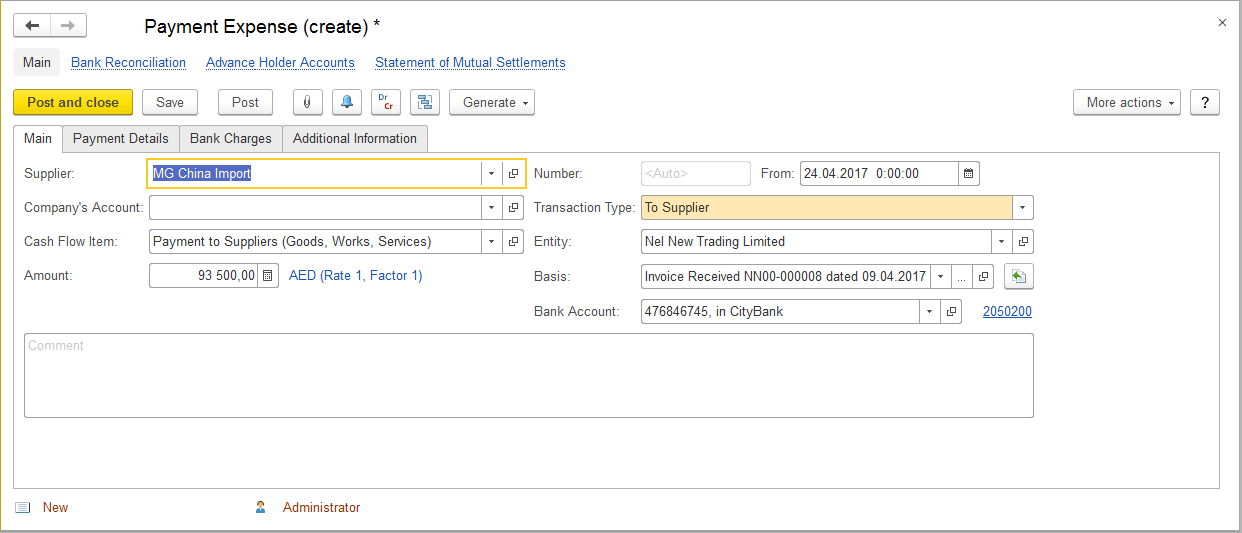Switch to the Bank Charges tab

pyautogui.click(x=231, y=138)
